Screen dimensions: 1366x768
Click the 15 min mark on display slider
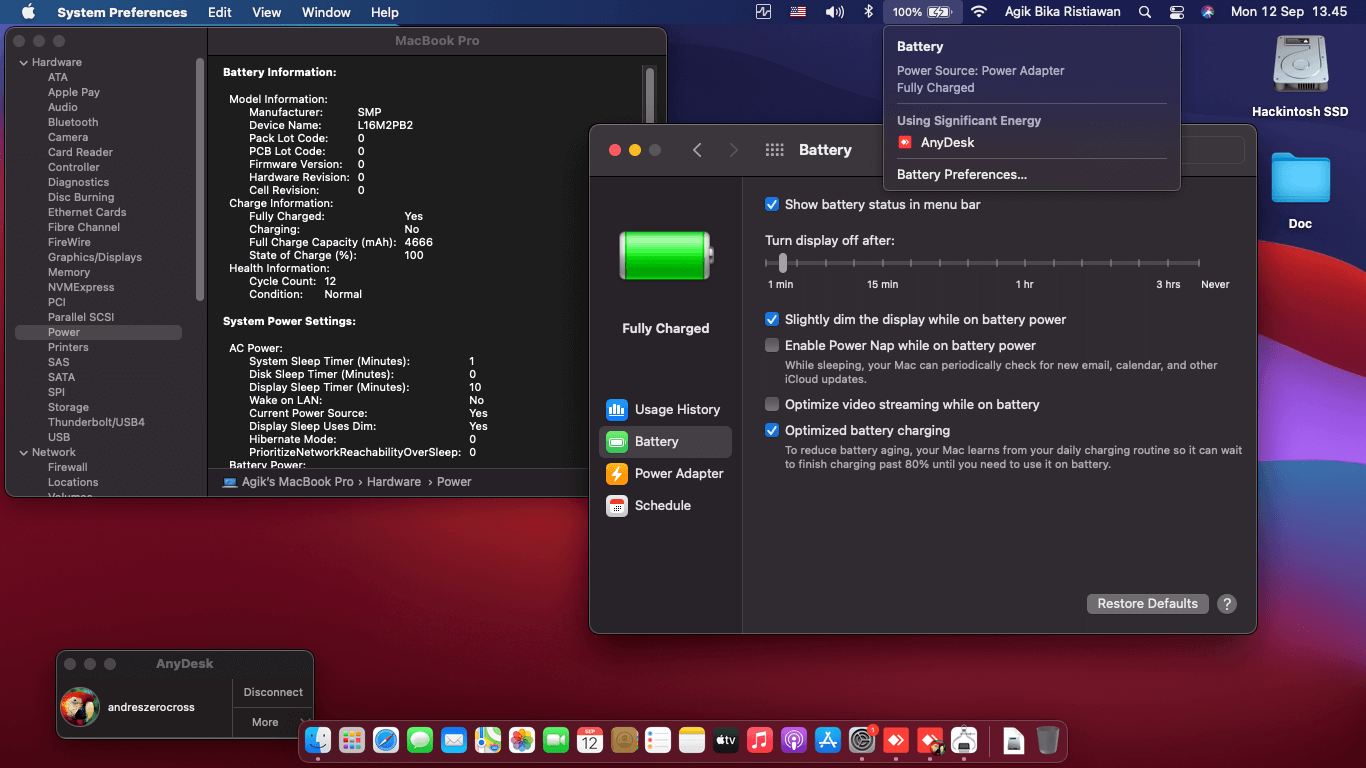[882, 263]
